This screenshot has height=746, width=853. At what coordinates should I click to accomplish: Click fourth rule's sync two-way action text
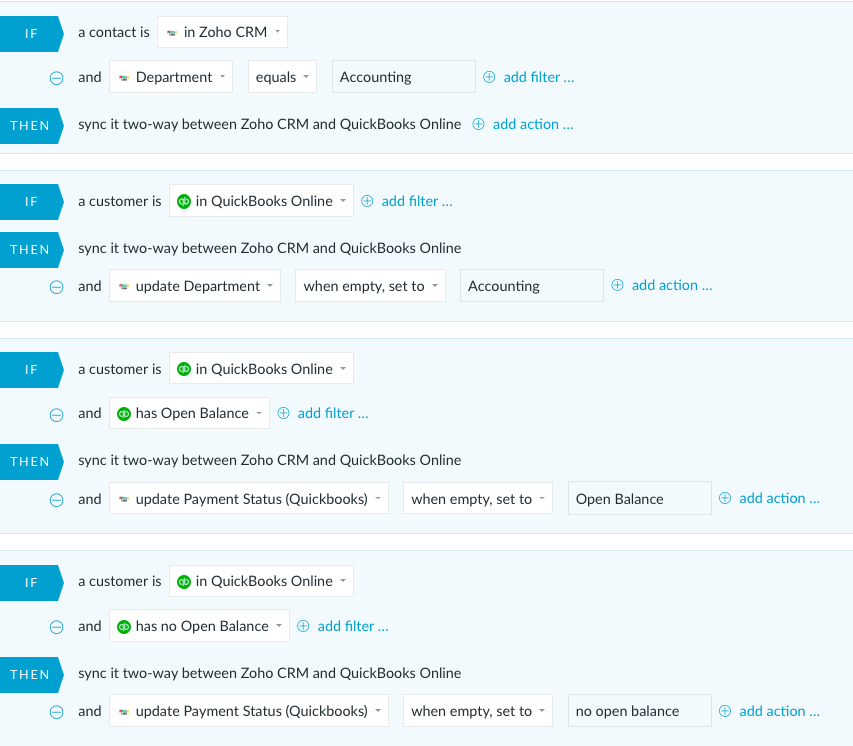coord(270,674)
